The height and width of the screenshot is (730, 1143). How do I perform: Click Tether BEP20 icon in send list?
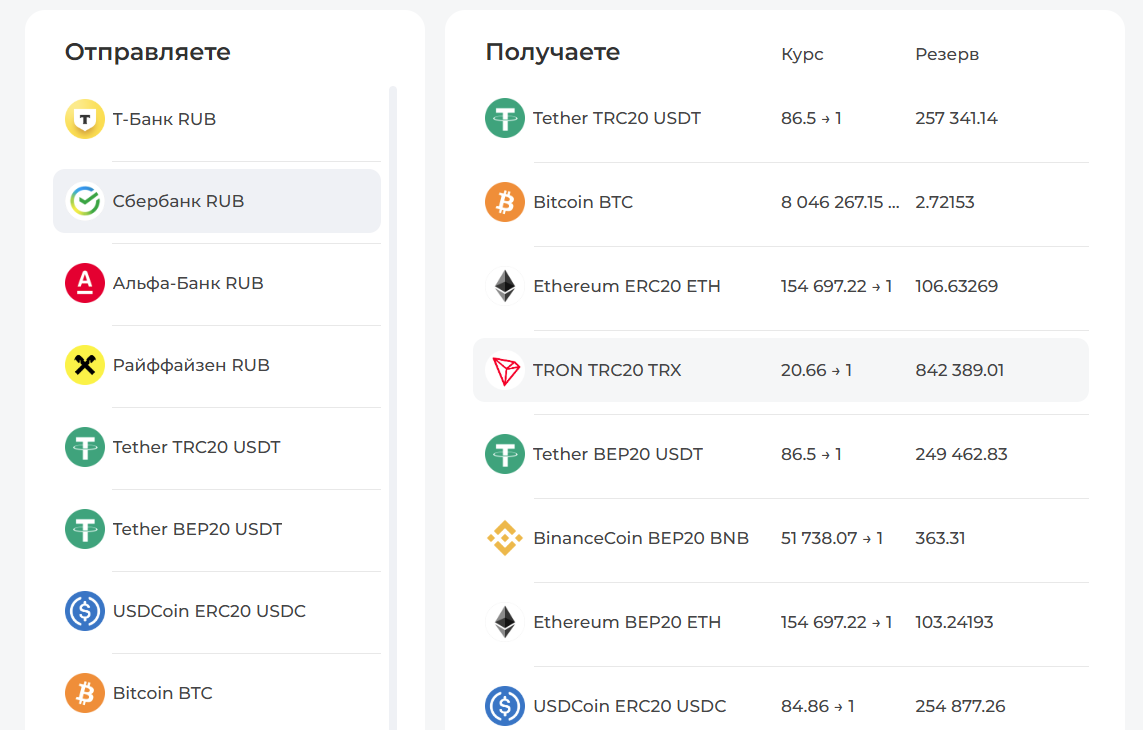coord(85,529)
